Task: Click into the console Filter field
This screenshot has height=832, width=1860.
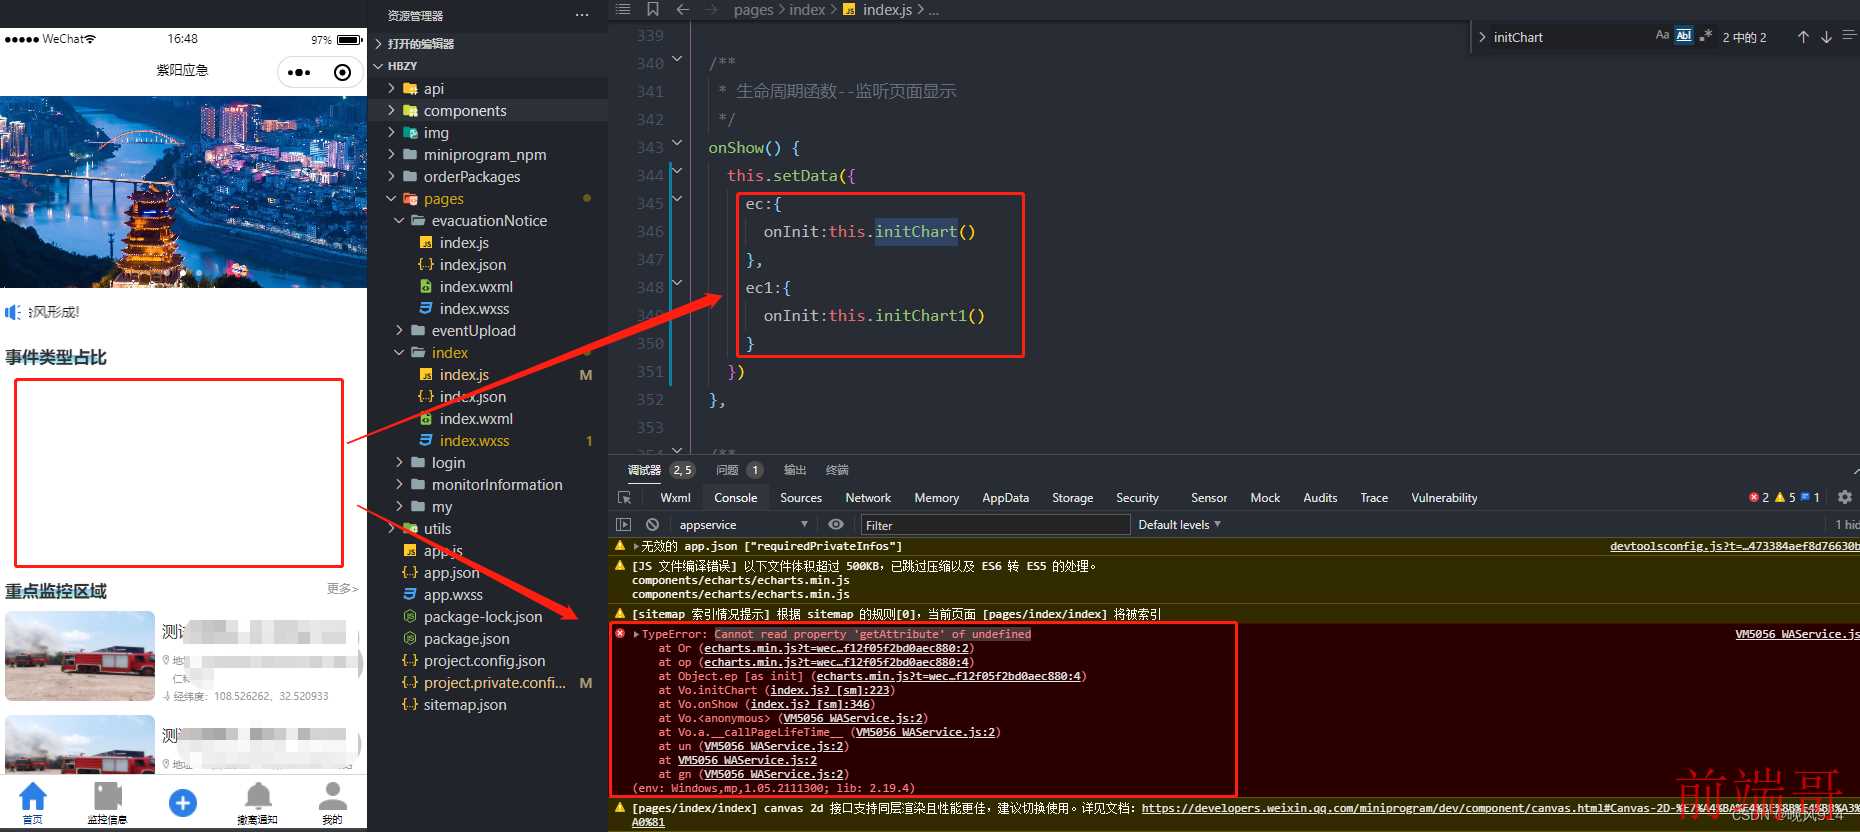Action: click(995, 524)
